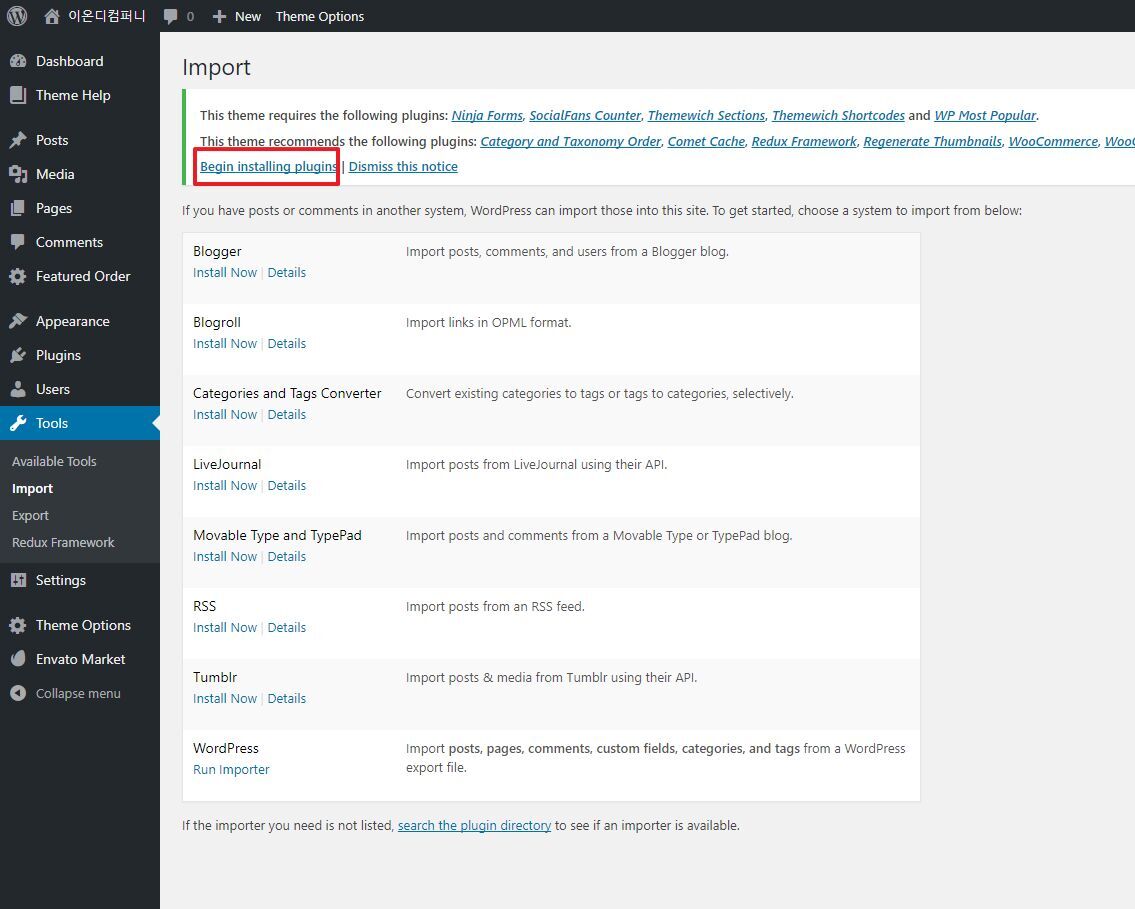Install Now for the RSS importer
1135x909 pixels.
coord(225,628)
